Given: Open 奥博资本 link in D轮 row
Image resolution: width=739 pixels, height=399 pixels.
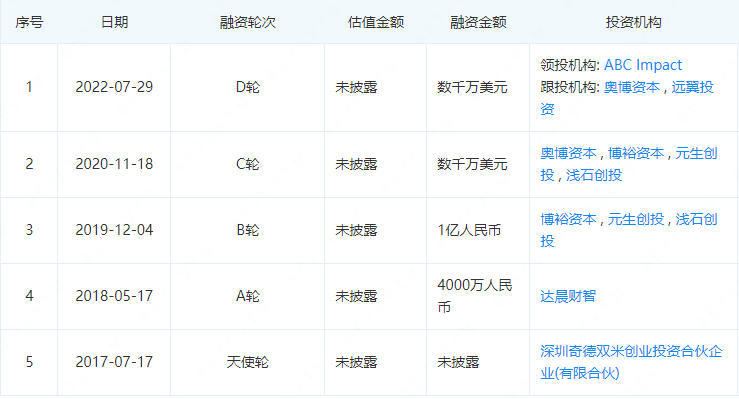Looking at the screenshot, I should coord(632,87).
